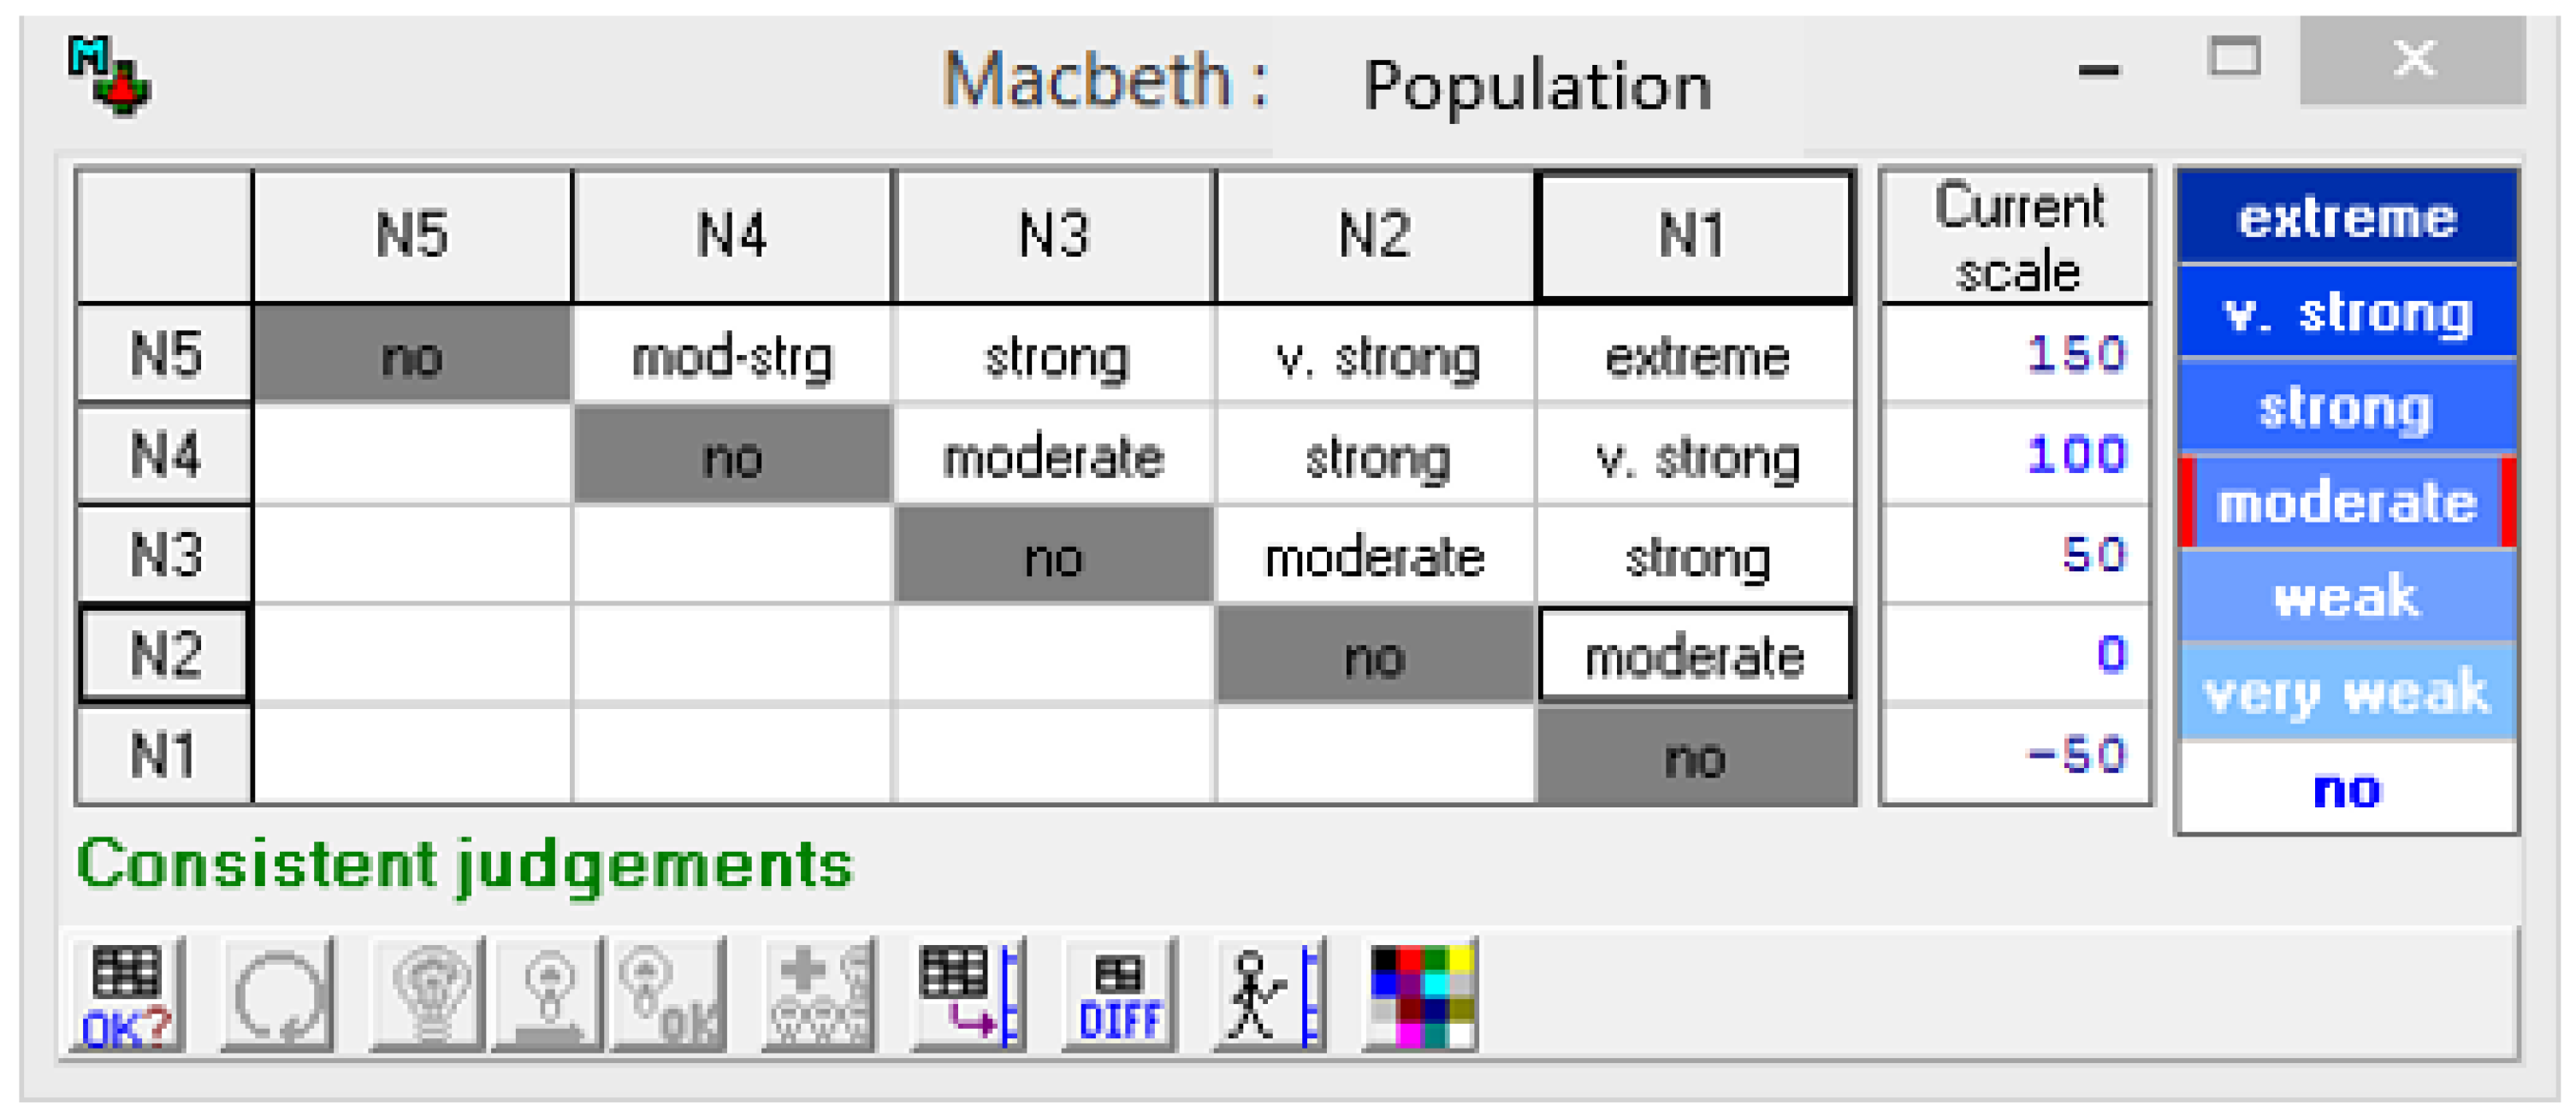This screenshot has height=1117, width=2576.
Task: Click the Consistent judgements status text
Action: (x=465, y=864)
